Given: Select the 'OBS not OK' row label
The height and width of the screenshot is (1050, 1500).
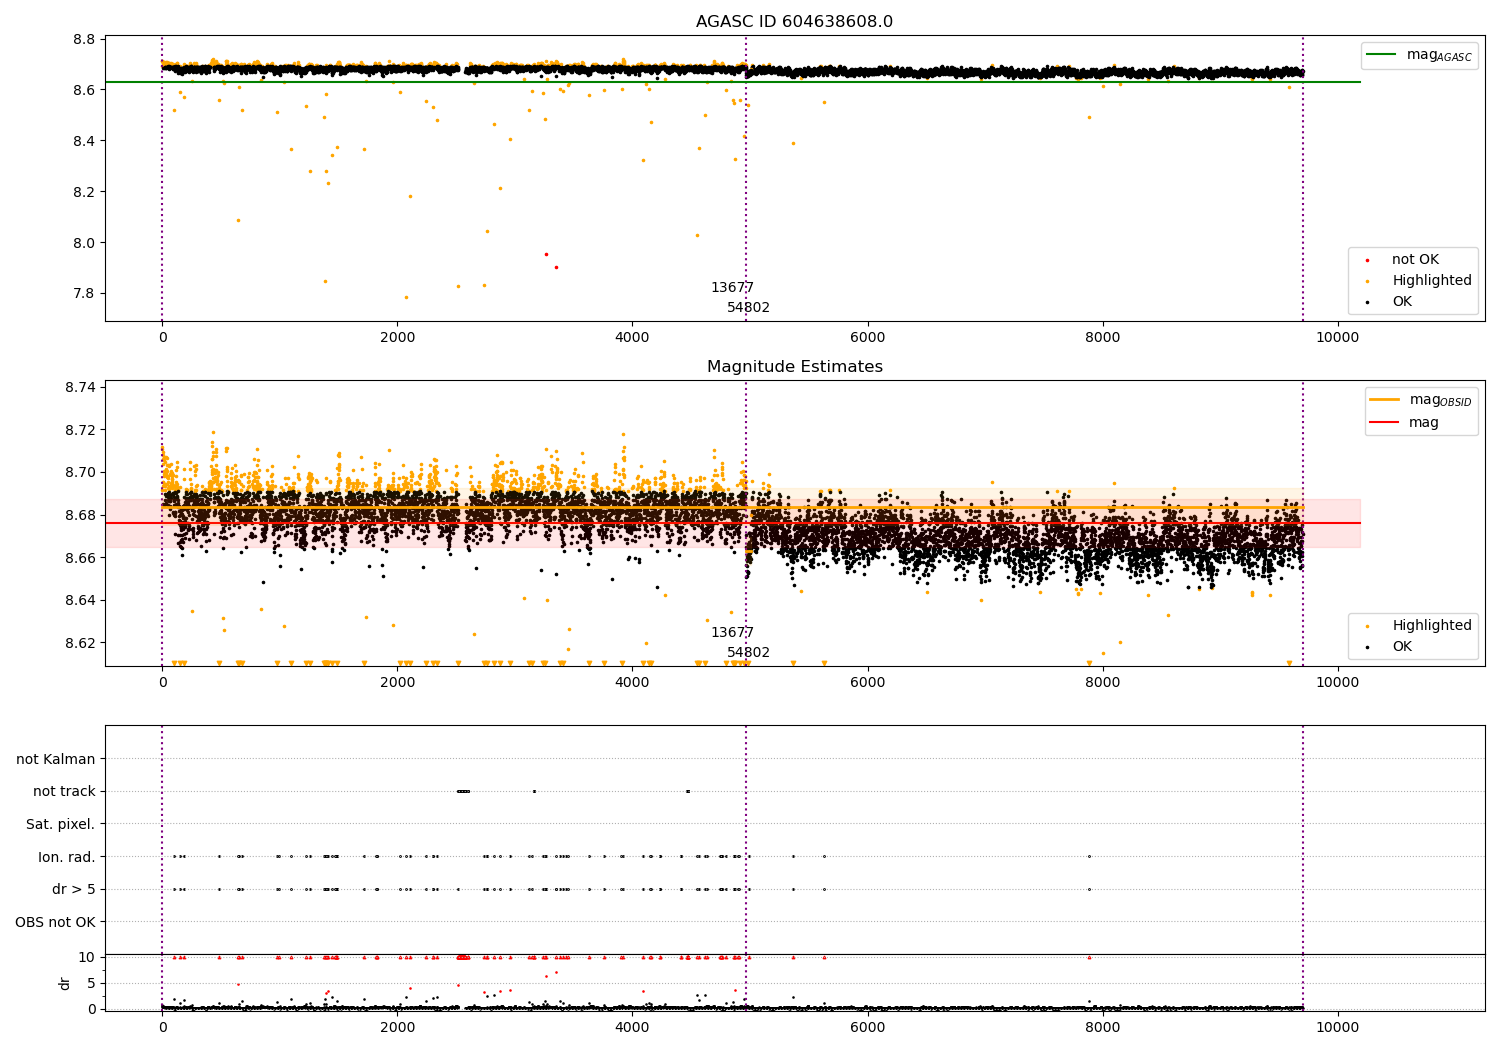Looking at the screenshot, I should tap(55, 922).
